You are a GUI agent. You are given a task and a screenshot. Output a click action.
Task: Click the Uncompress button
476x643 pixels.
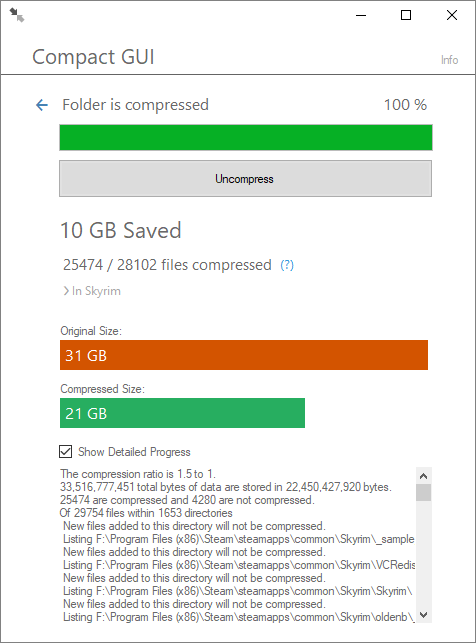coord(245,178)
